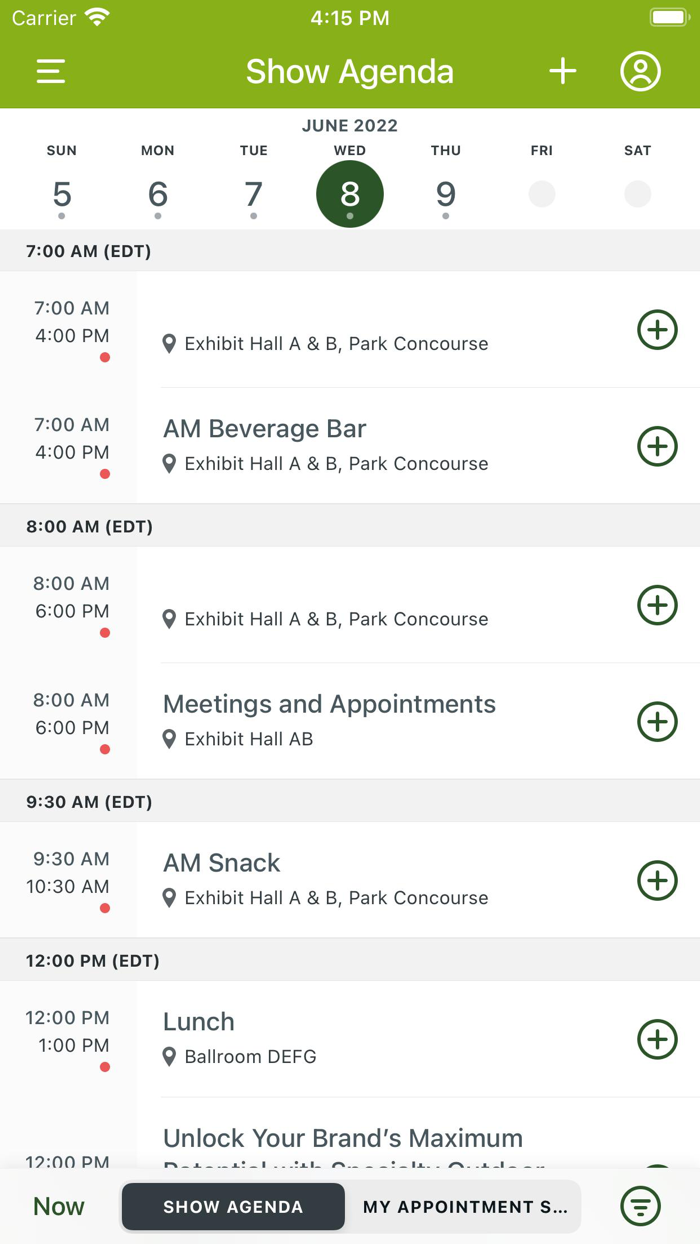Open the user profile icon
The width and height of the screenshot is (700, 1244).
point(640,72)
